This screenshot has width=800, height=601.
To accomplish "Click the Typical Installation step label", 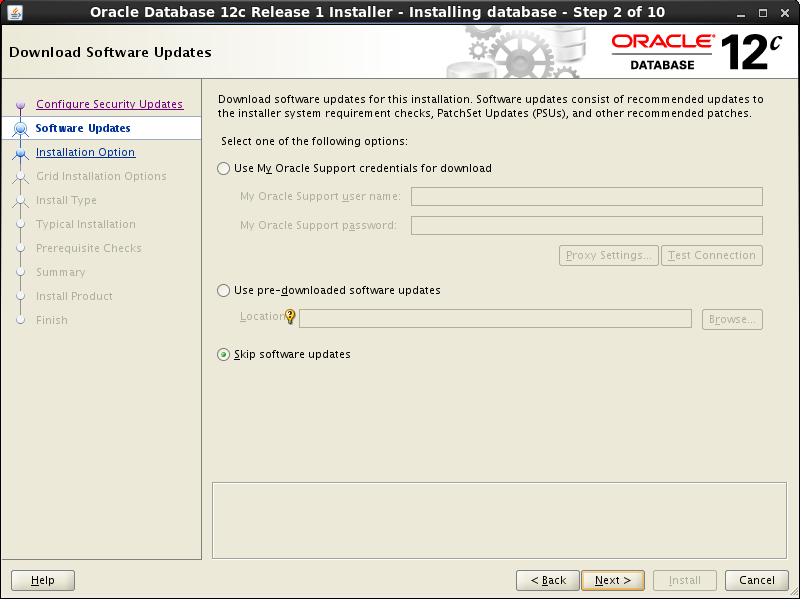I will point(86,224).
